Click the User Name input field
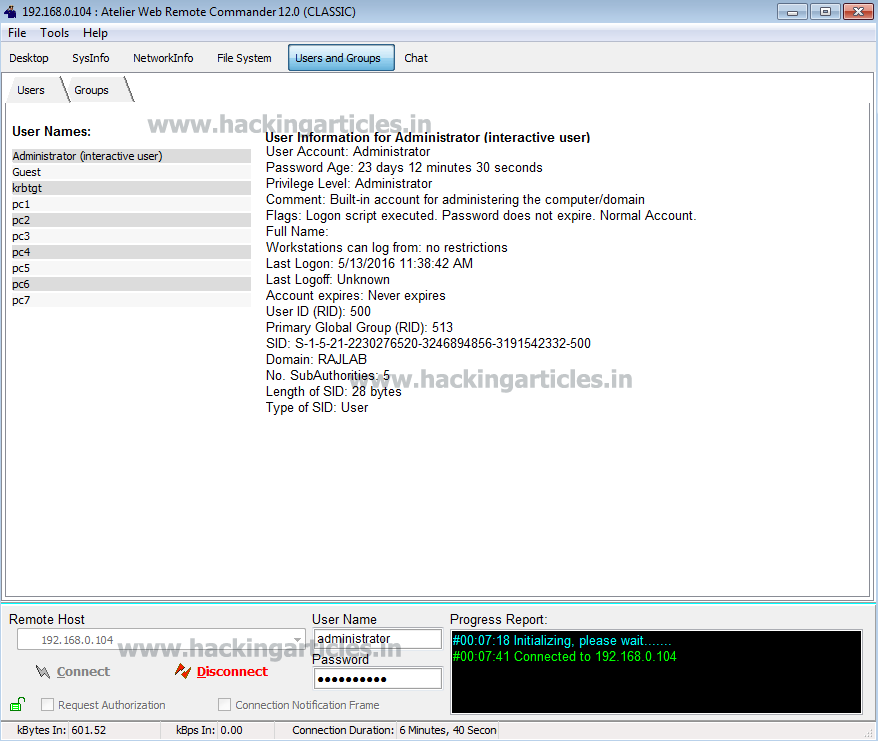Viewport: 878px width, 741px height. (x=377, y=639)
